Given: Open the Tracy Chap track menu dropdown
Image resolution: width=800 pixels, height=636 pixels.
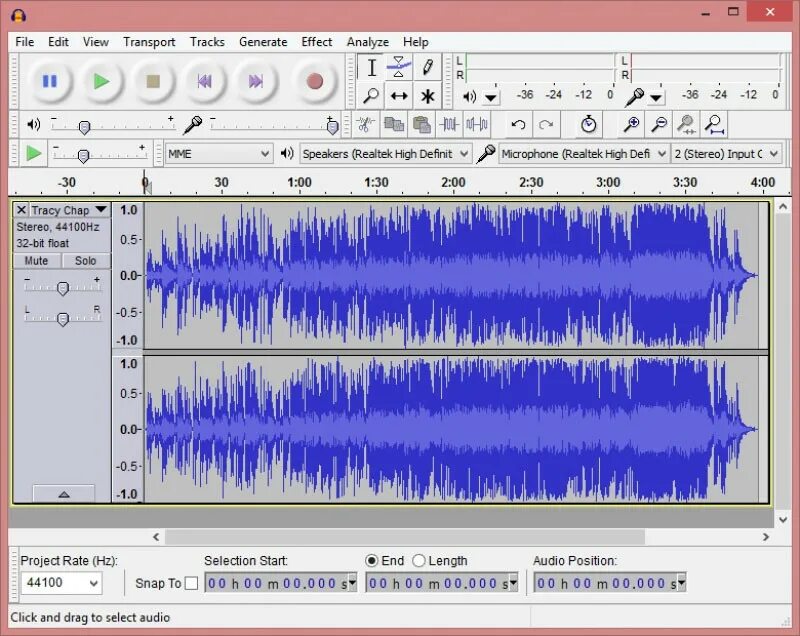Looking at the screenshot, I should point(101,209).
